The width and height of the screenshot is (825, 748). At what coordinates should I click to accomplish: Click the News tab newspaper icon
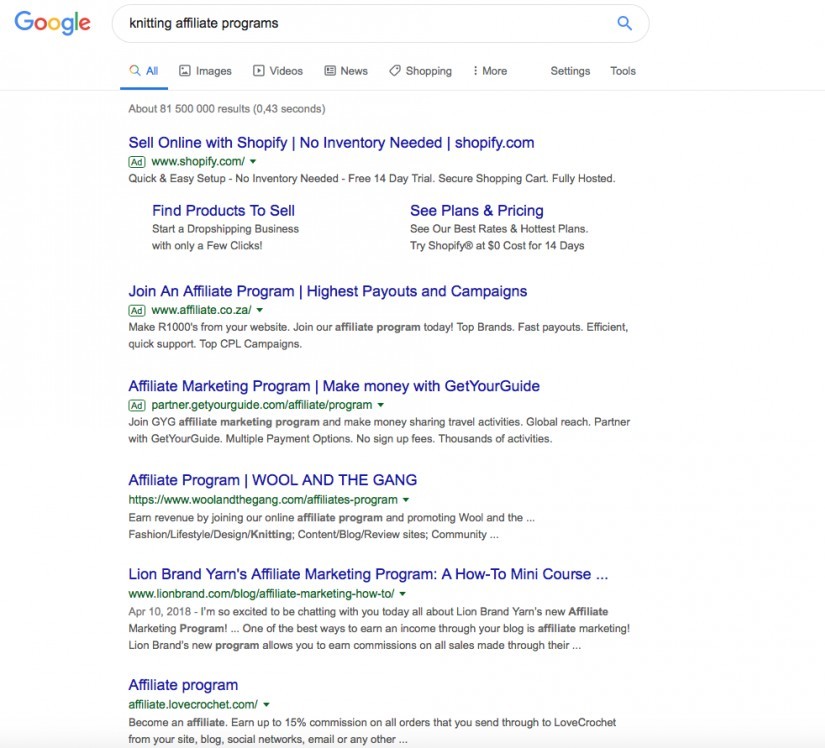[330, 70]
